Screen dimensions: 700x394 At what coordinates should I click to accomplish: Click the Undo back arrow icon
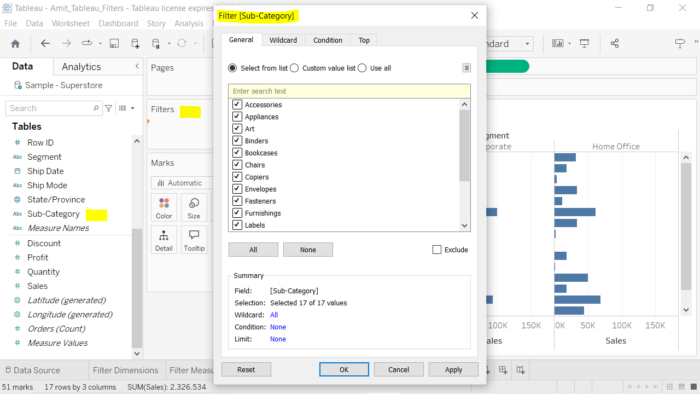[45, 43]
